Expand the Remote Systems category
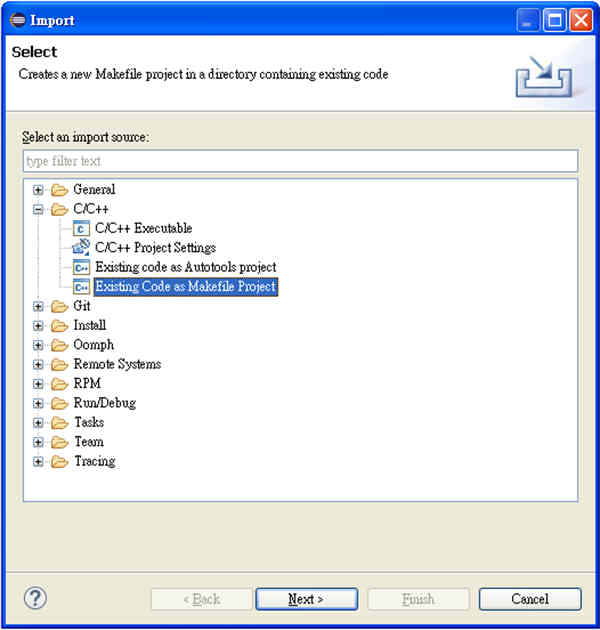Viewport: 600px width, 630px height. point(38,364)
